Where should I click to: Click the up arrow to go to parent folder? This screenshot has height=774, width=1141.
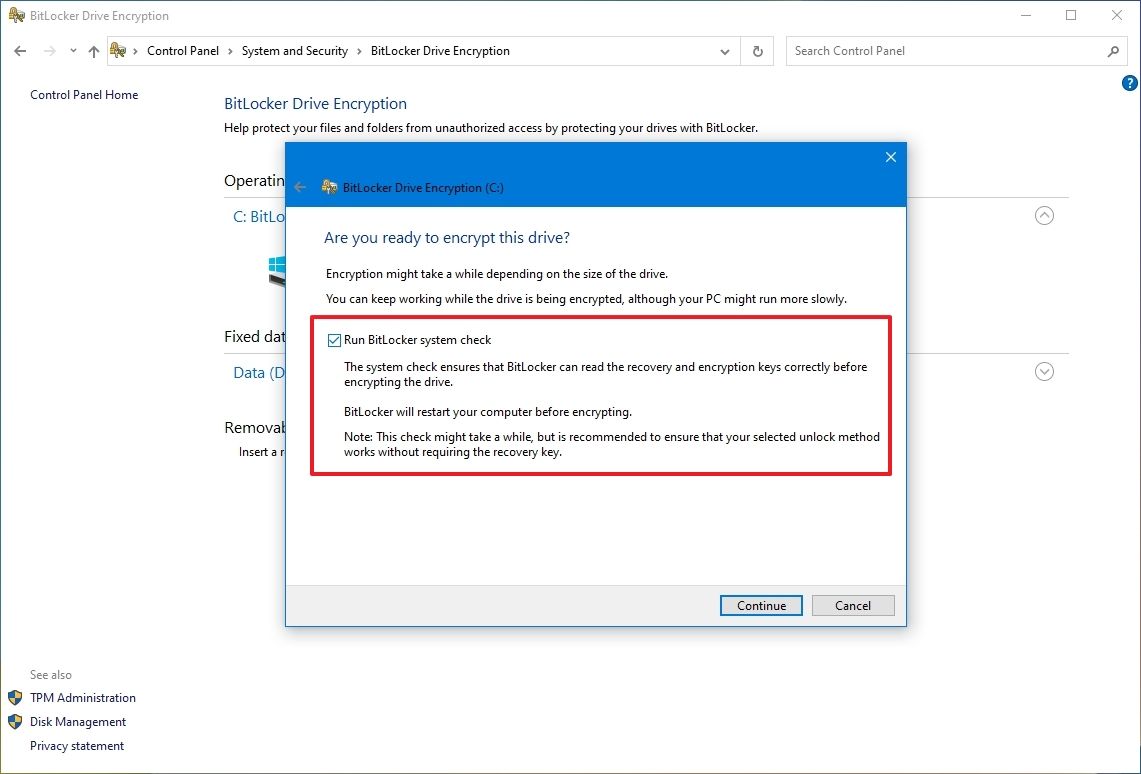click(93, 50)
